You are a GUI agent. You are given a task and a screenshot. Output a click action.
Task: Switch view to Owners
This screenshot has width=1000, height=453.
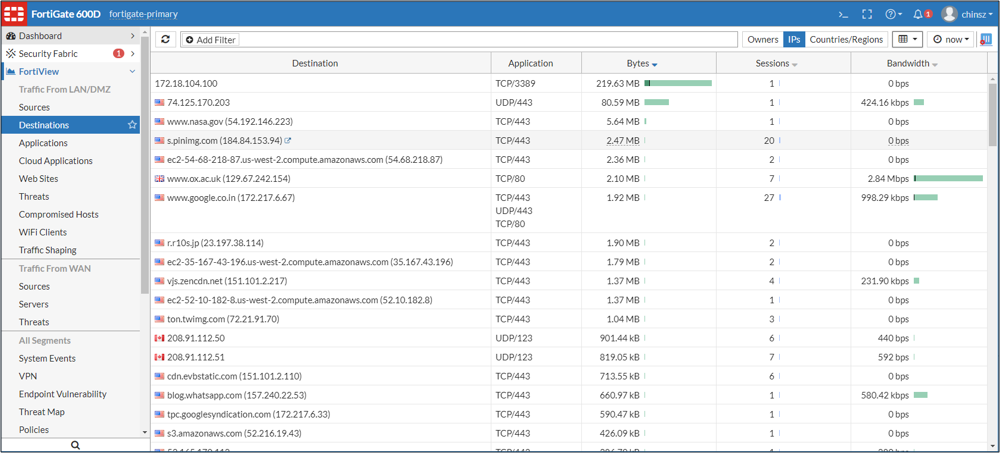tap(763, 40)
